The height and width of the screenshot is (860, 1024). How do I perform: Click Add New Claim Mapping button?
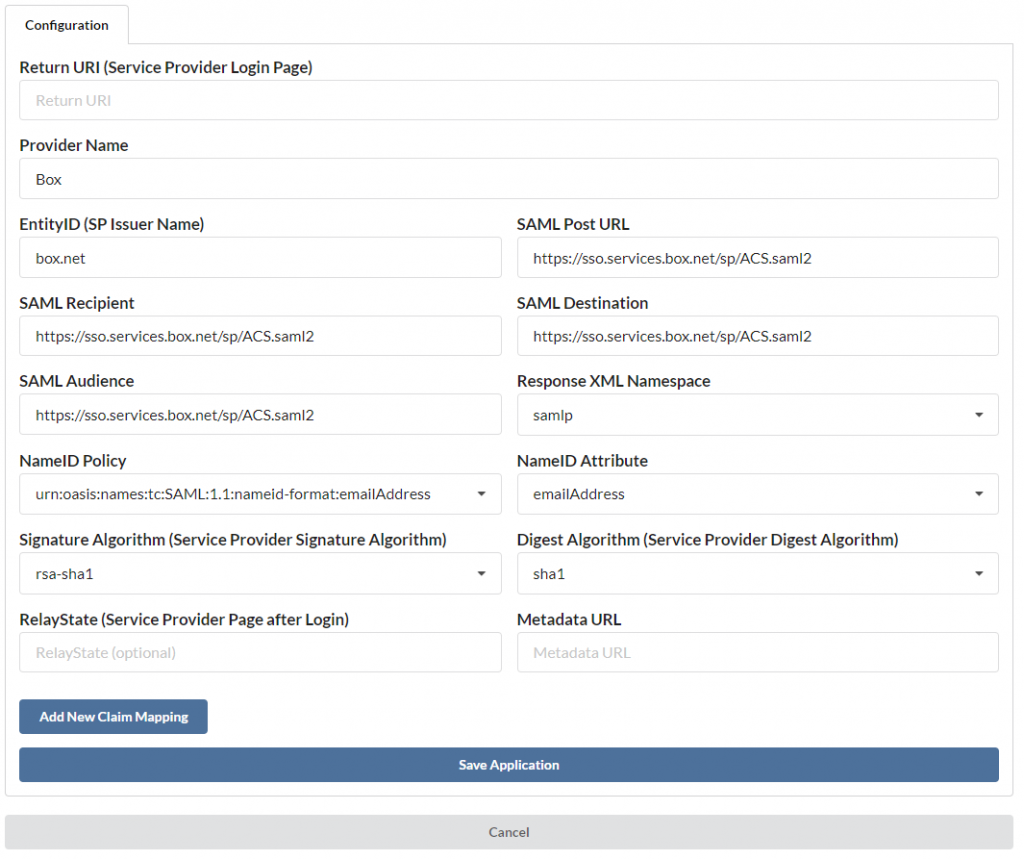click(x=114, y=717)
